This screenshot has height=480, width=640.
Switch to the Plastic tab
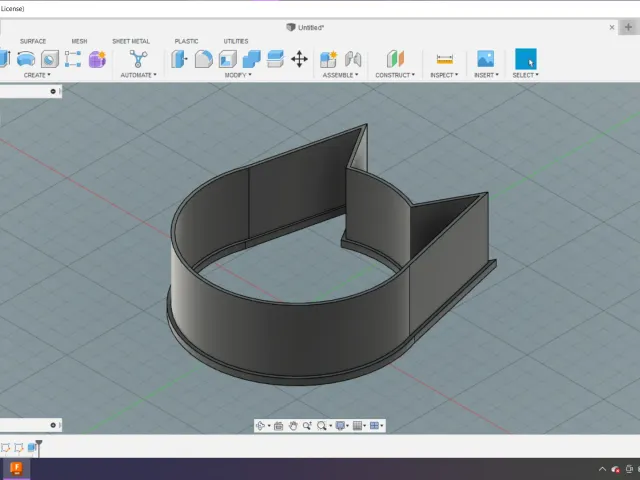(x=187, y=41)
